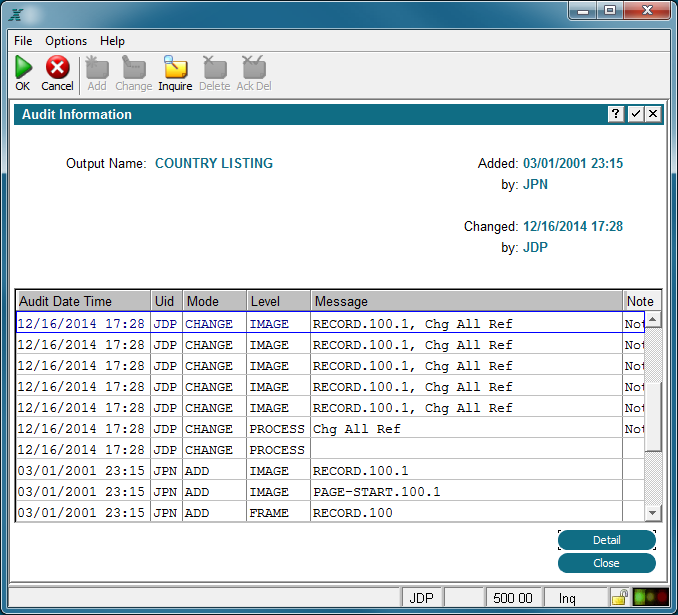
Task: Click the Detail button
Action: 607,540
